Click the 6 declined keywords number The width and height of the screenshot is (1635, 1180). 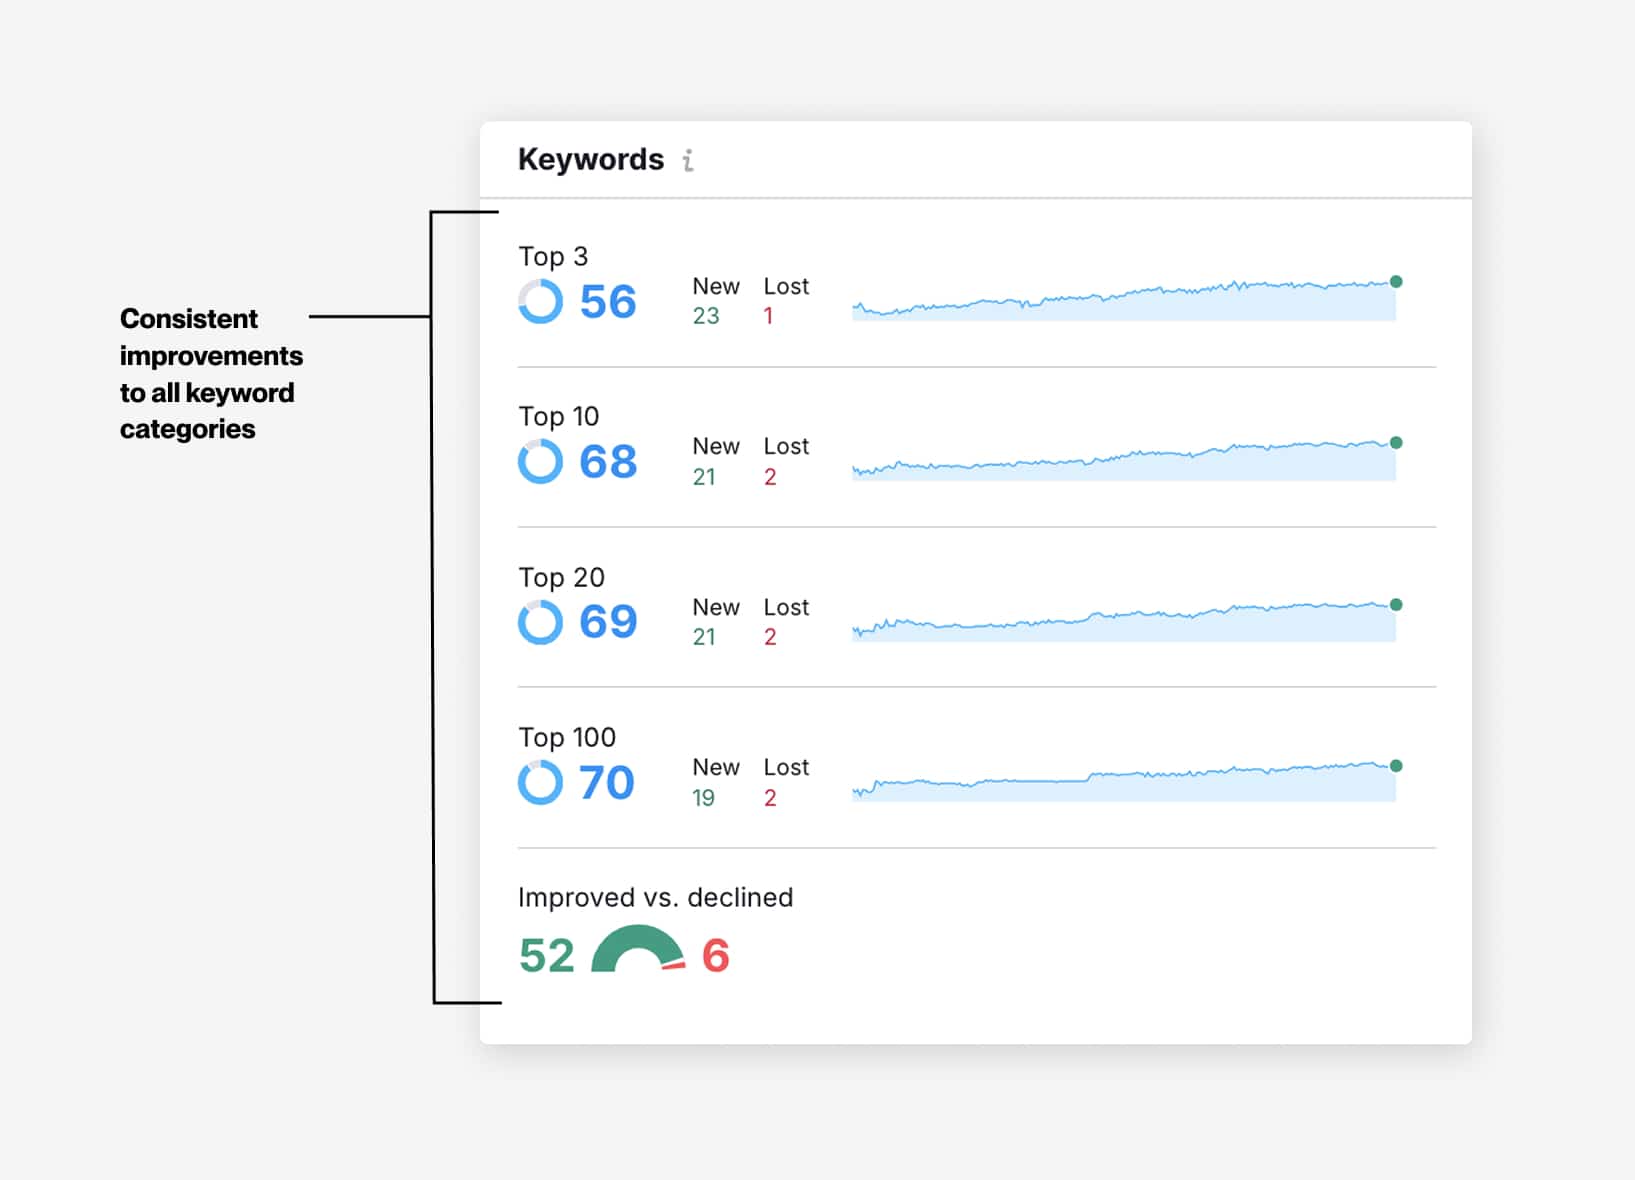coord(716,956)
